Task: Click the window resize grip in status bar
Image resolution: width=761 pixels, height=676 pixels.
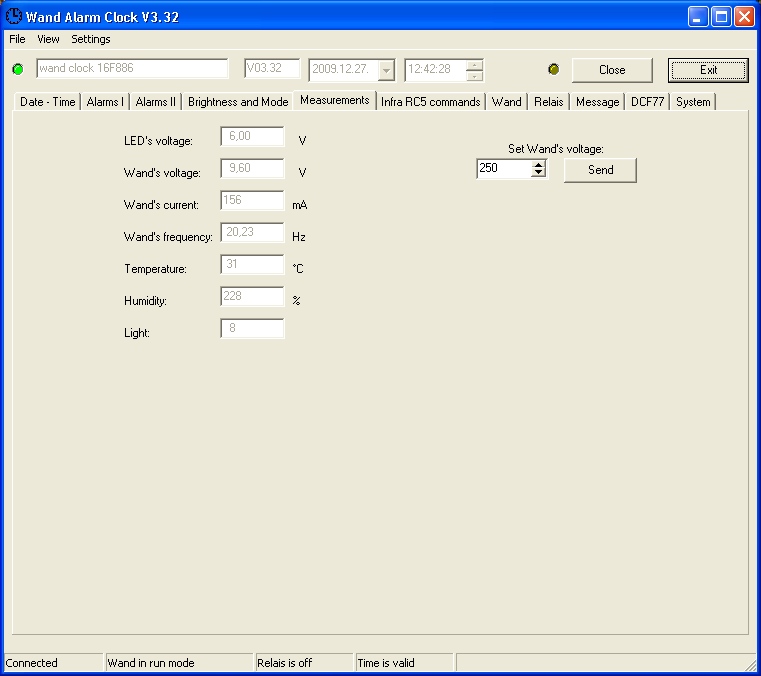Action: pyautogui.click(x=750, y=664)
